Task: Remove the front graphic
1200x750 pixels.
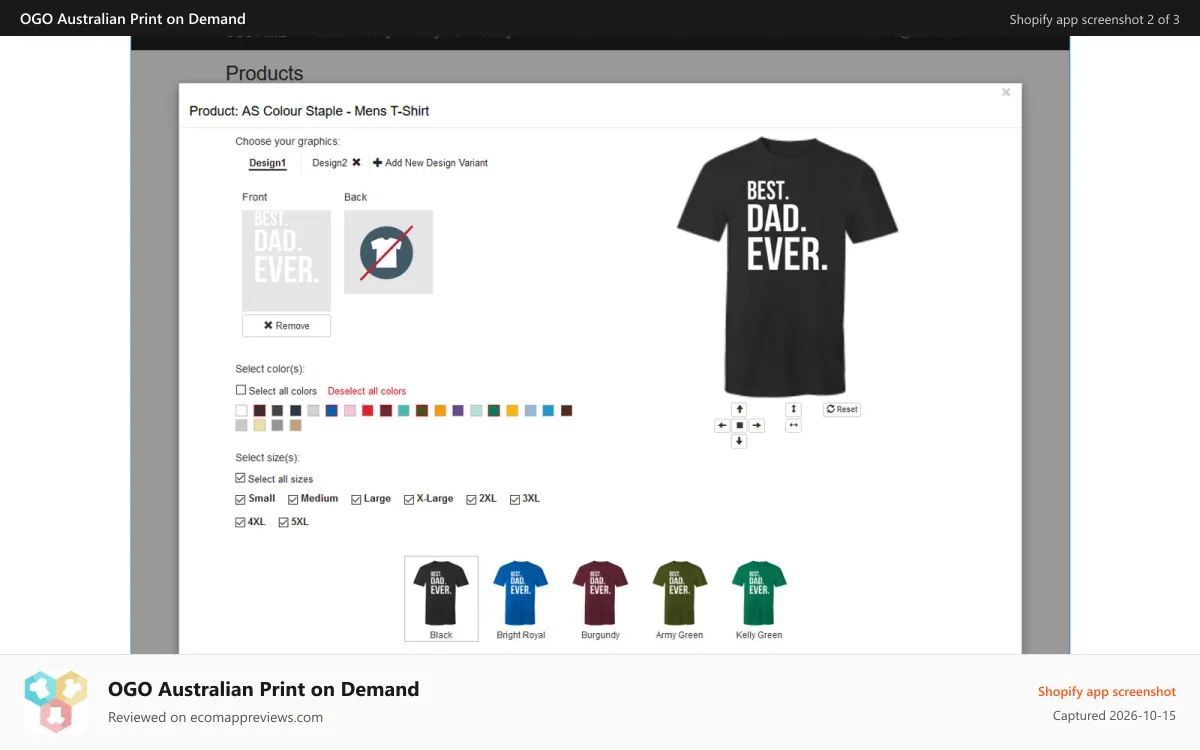Action: 286,325
